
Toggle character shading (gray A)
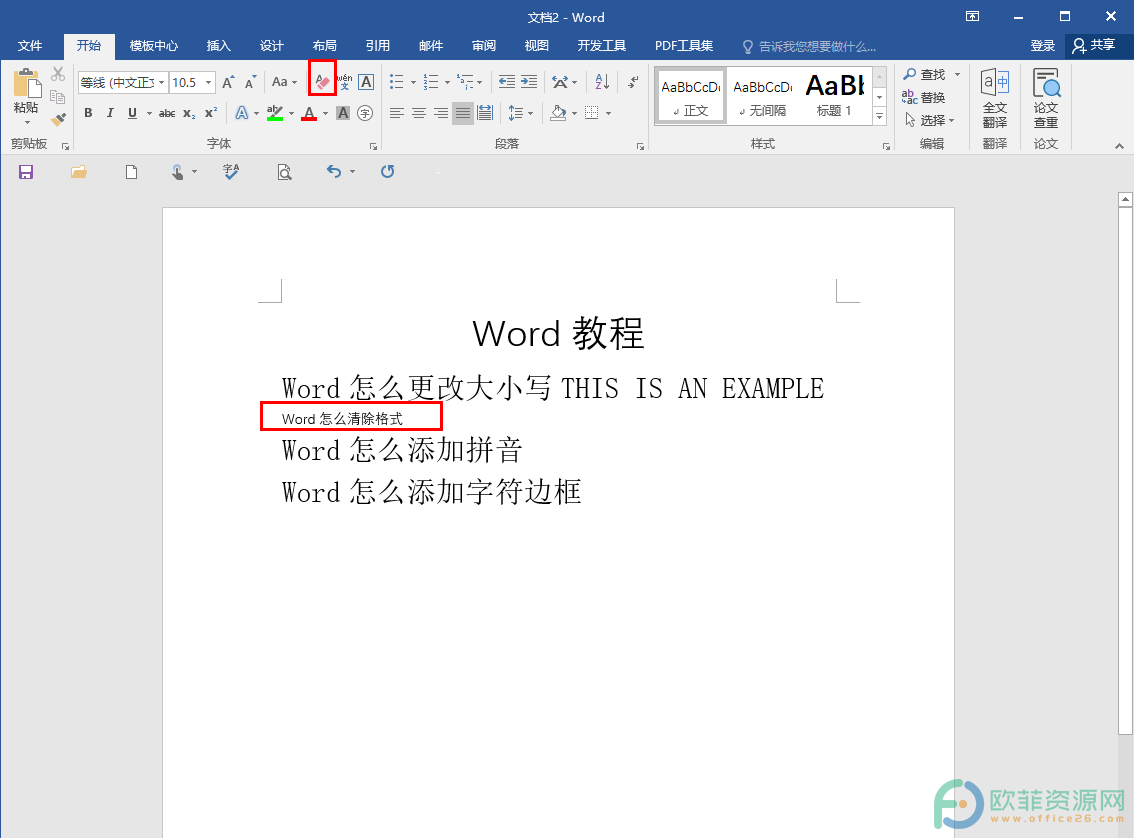point(343,113)
